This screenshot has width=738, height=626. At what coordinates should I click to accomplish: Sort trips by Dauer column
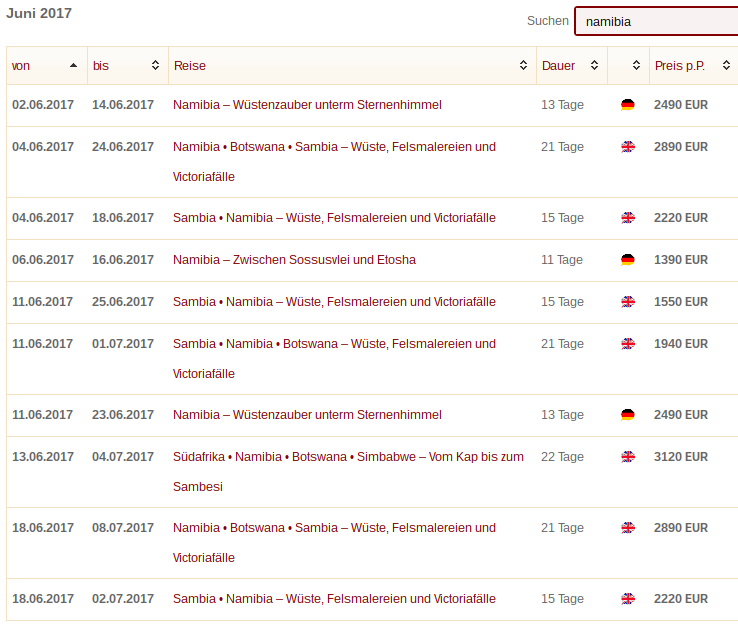(x=572, y=65)
